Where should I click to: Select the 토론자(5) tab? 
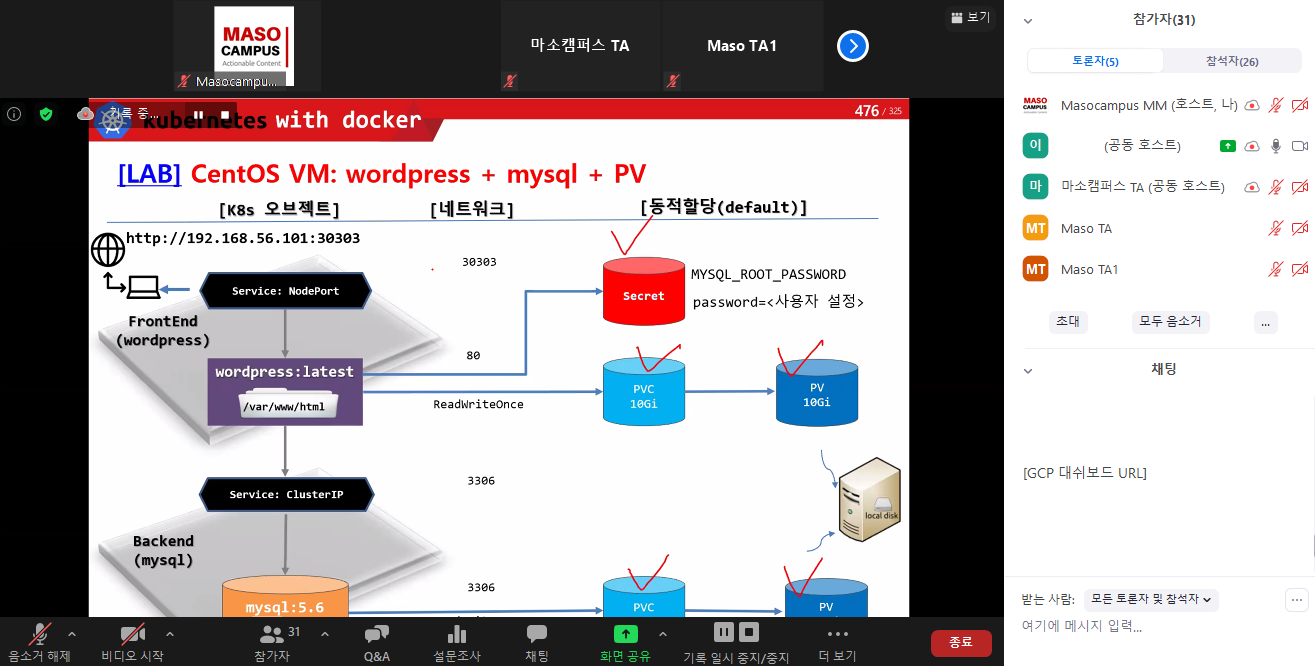pyautogui.click(x=1095, y=61)
